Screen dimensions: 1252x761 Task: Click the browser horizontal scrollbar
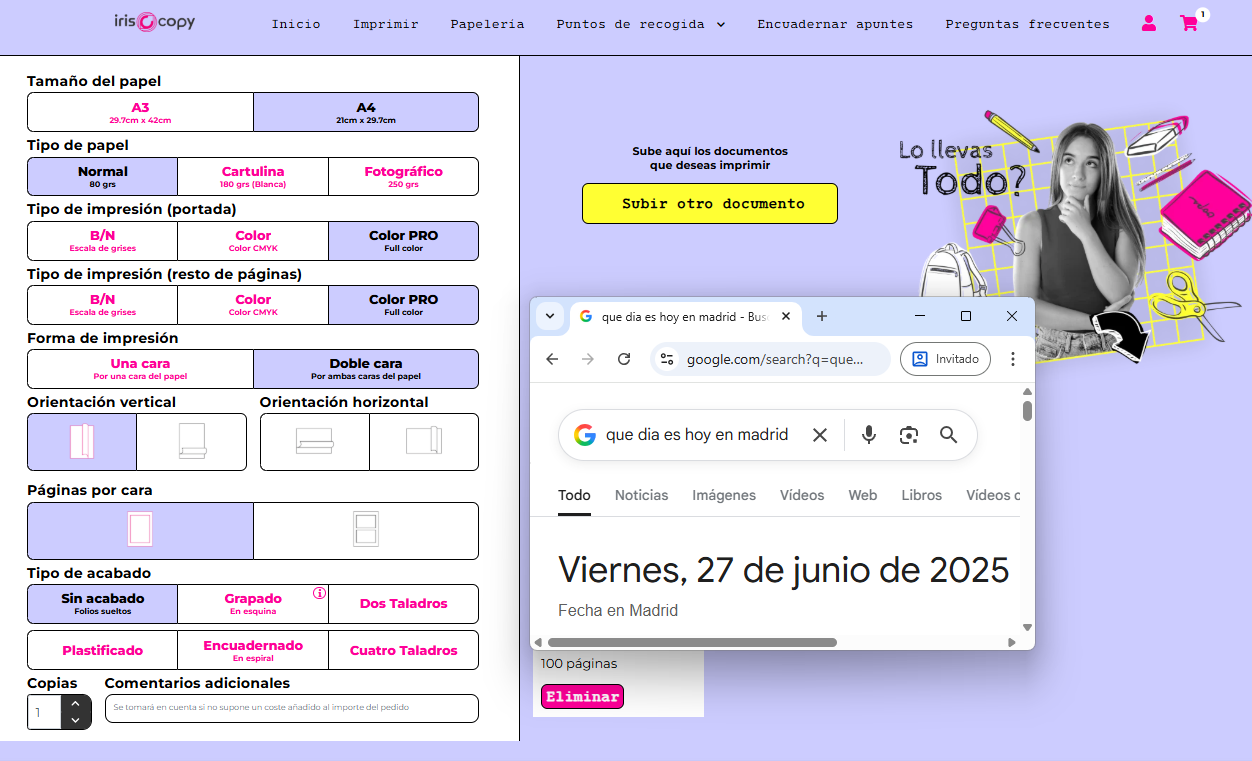tap(692, 642)
